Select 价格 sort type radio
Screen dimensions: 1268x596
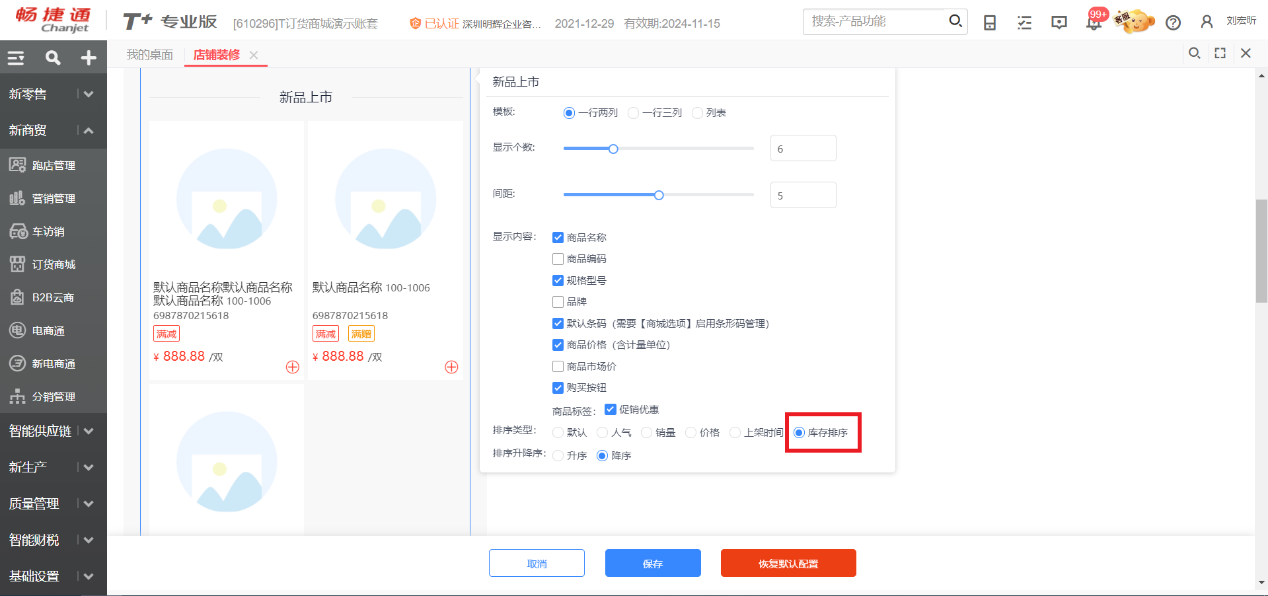[x=690, y=433]
